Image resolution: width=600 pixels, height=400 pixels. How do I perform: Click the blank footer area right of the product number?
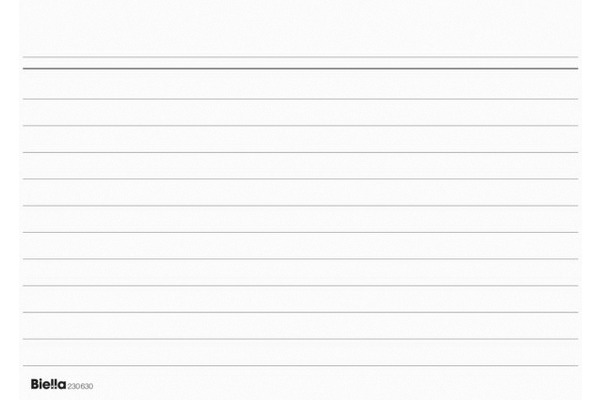350,385
